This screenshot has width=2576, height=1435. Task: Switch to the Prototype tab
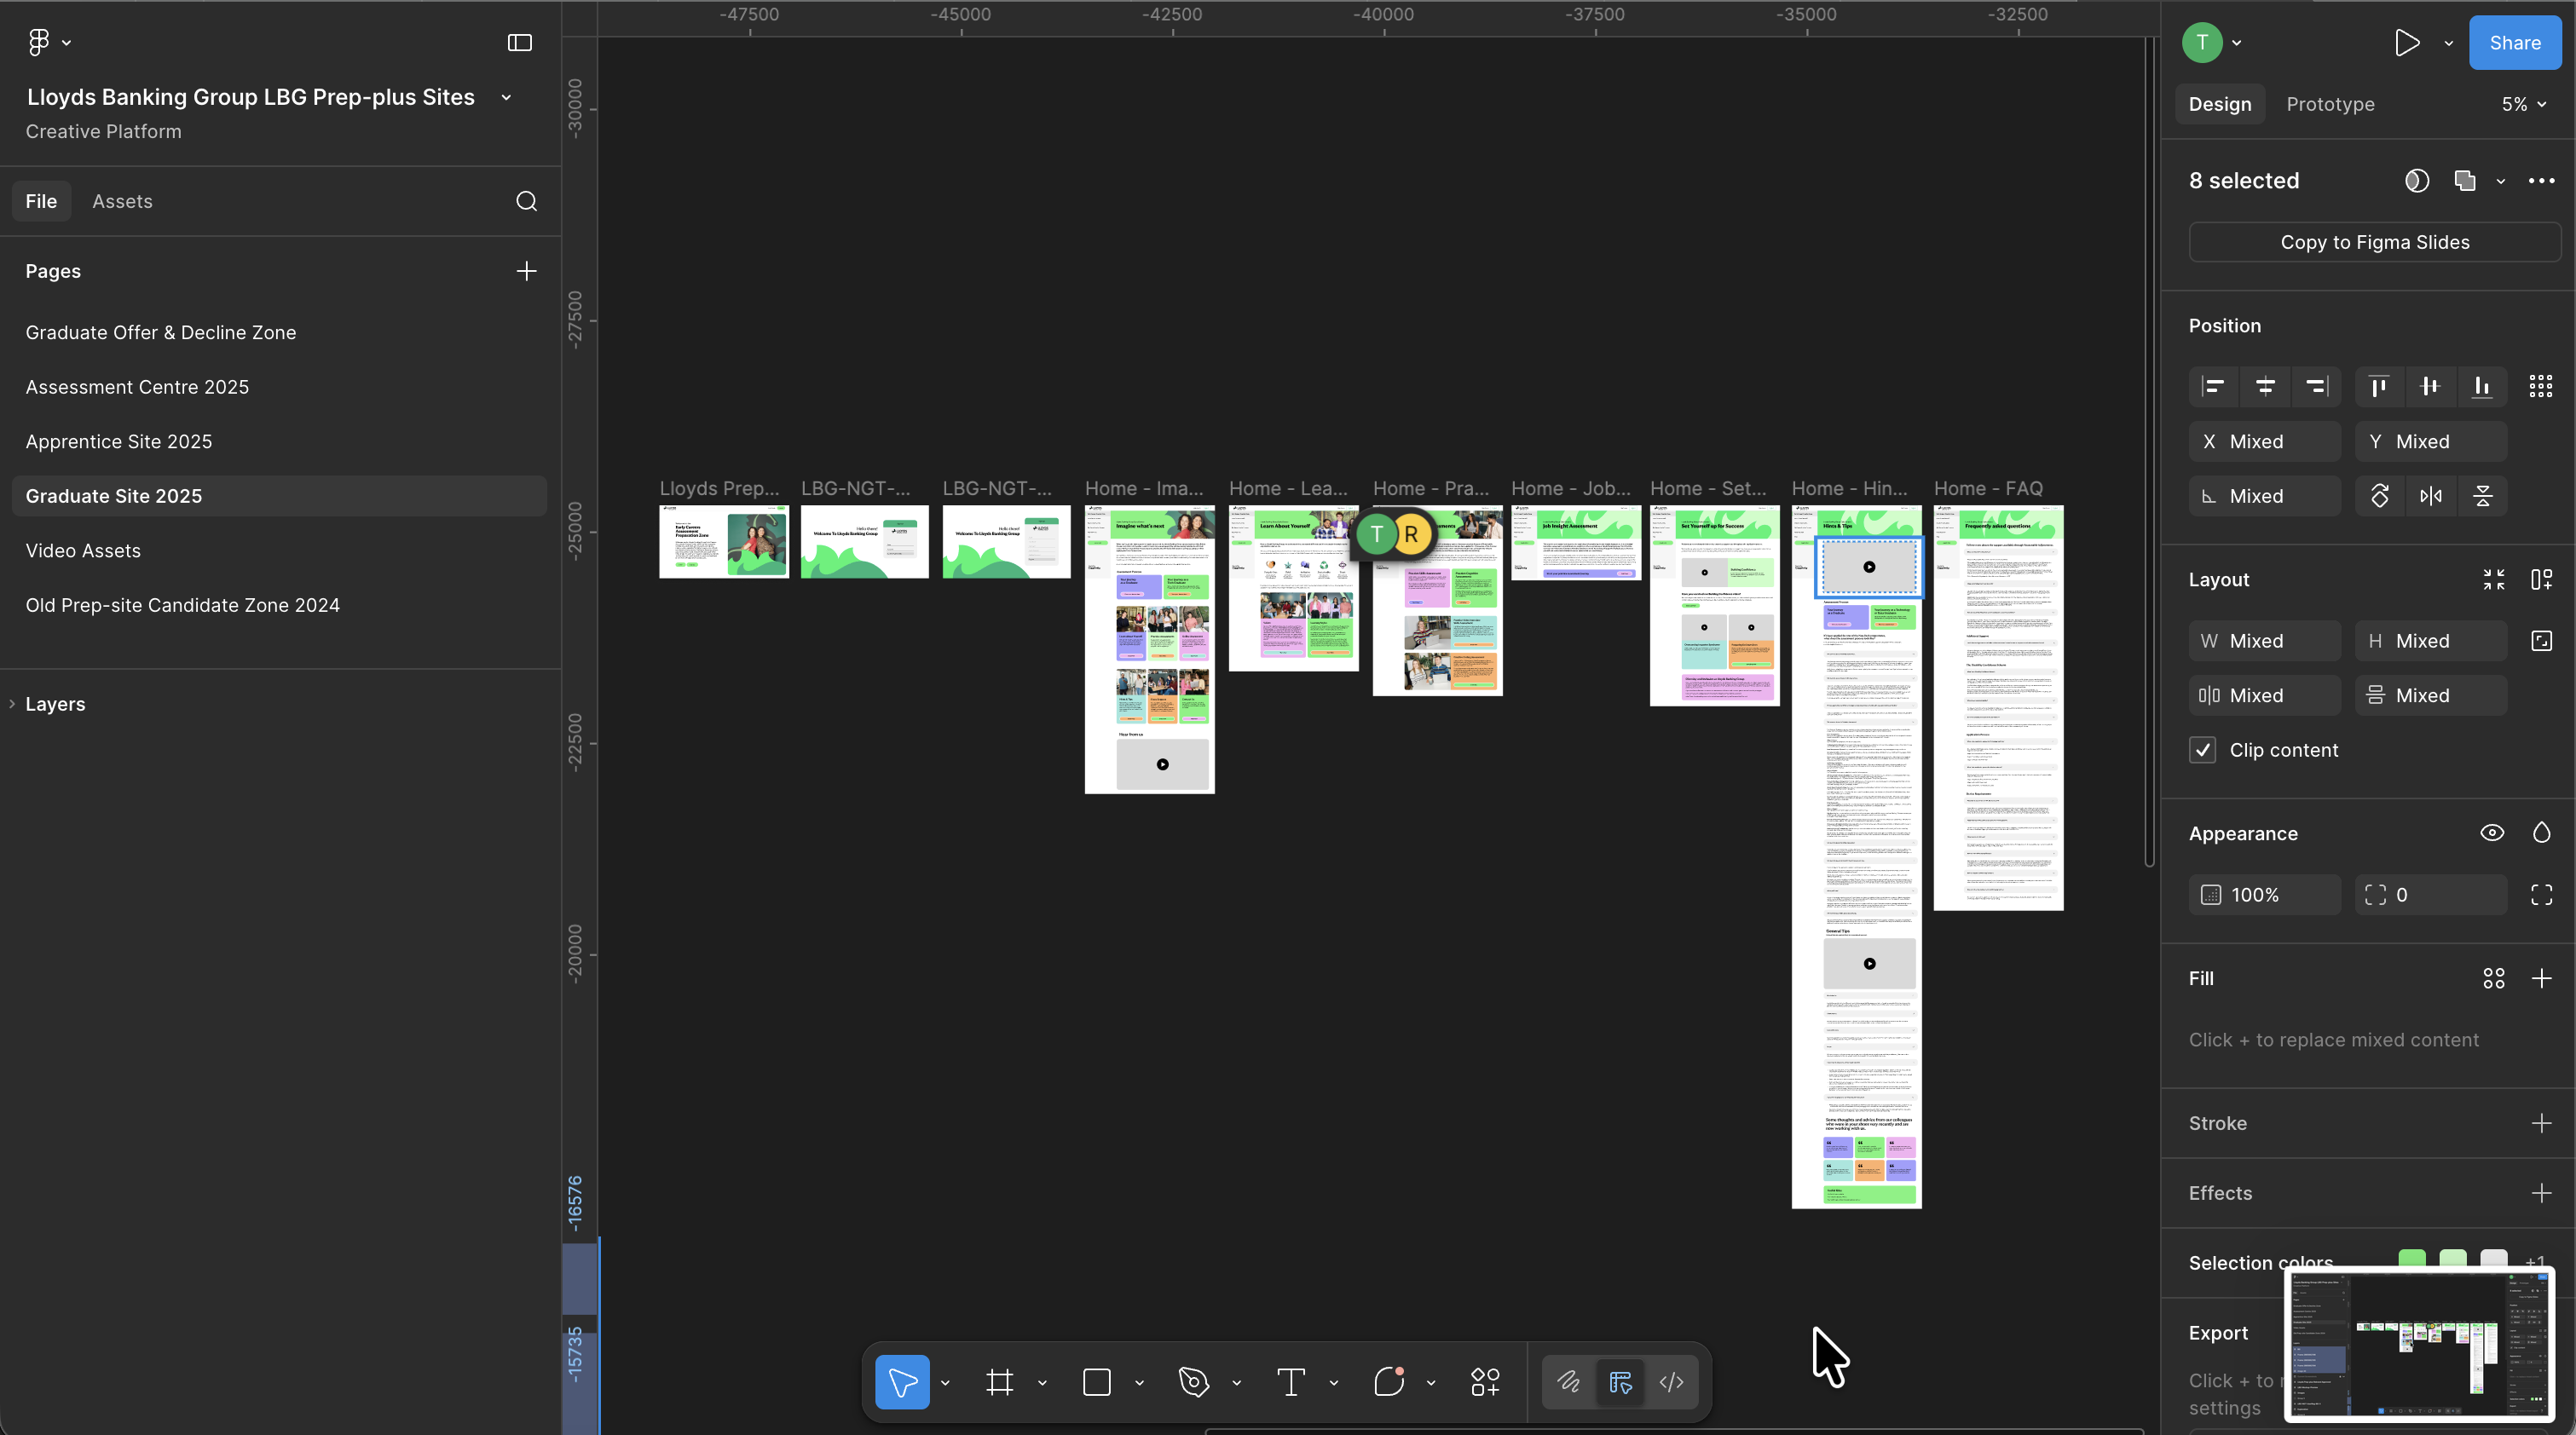pyautogui.click(x=2330, y=104)
